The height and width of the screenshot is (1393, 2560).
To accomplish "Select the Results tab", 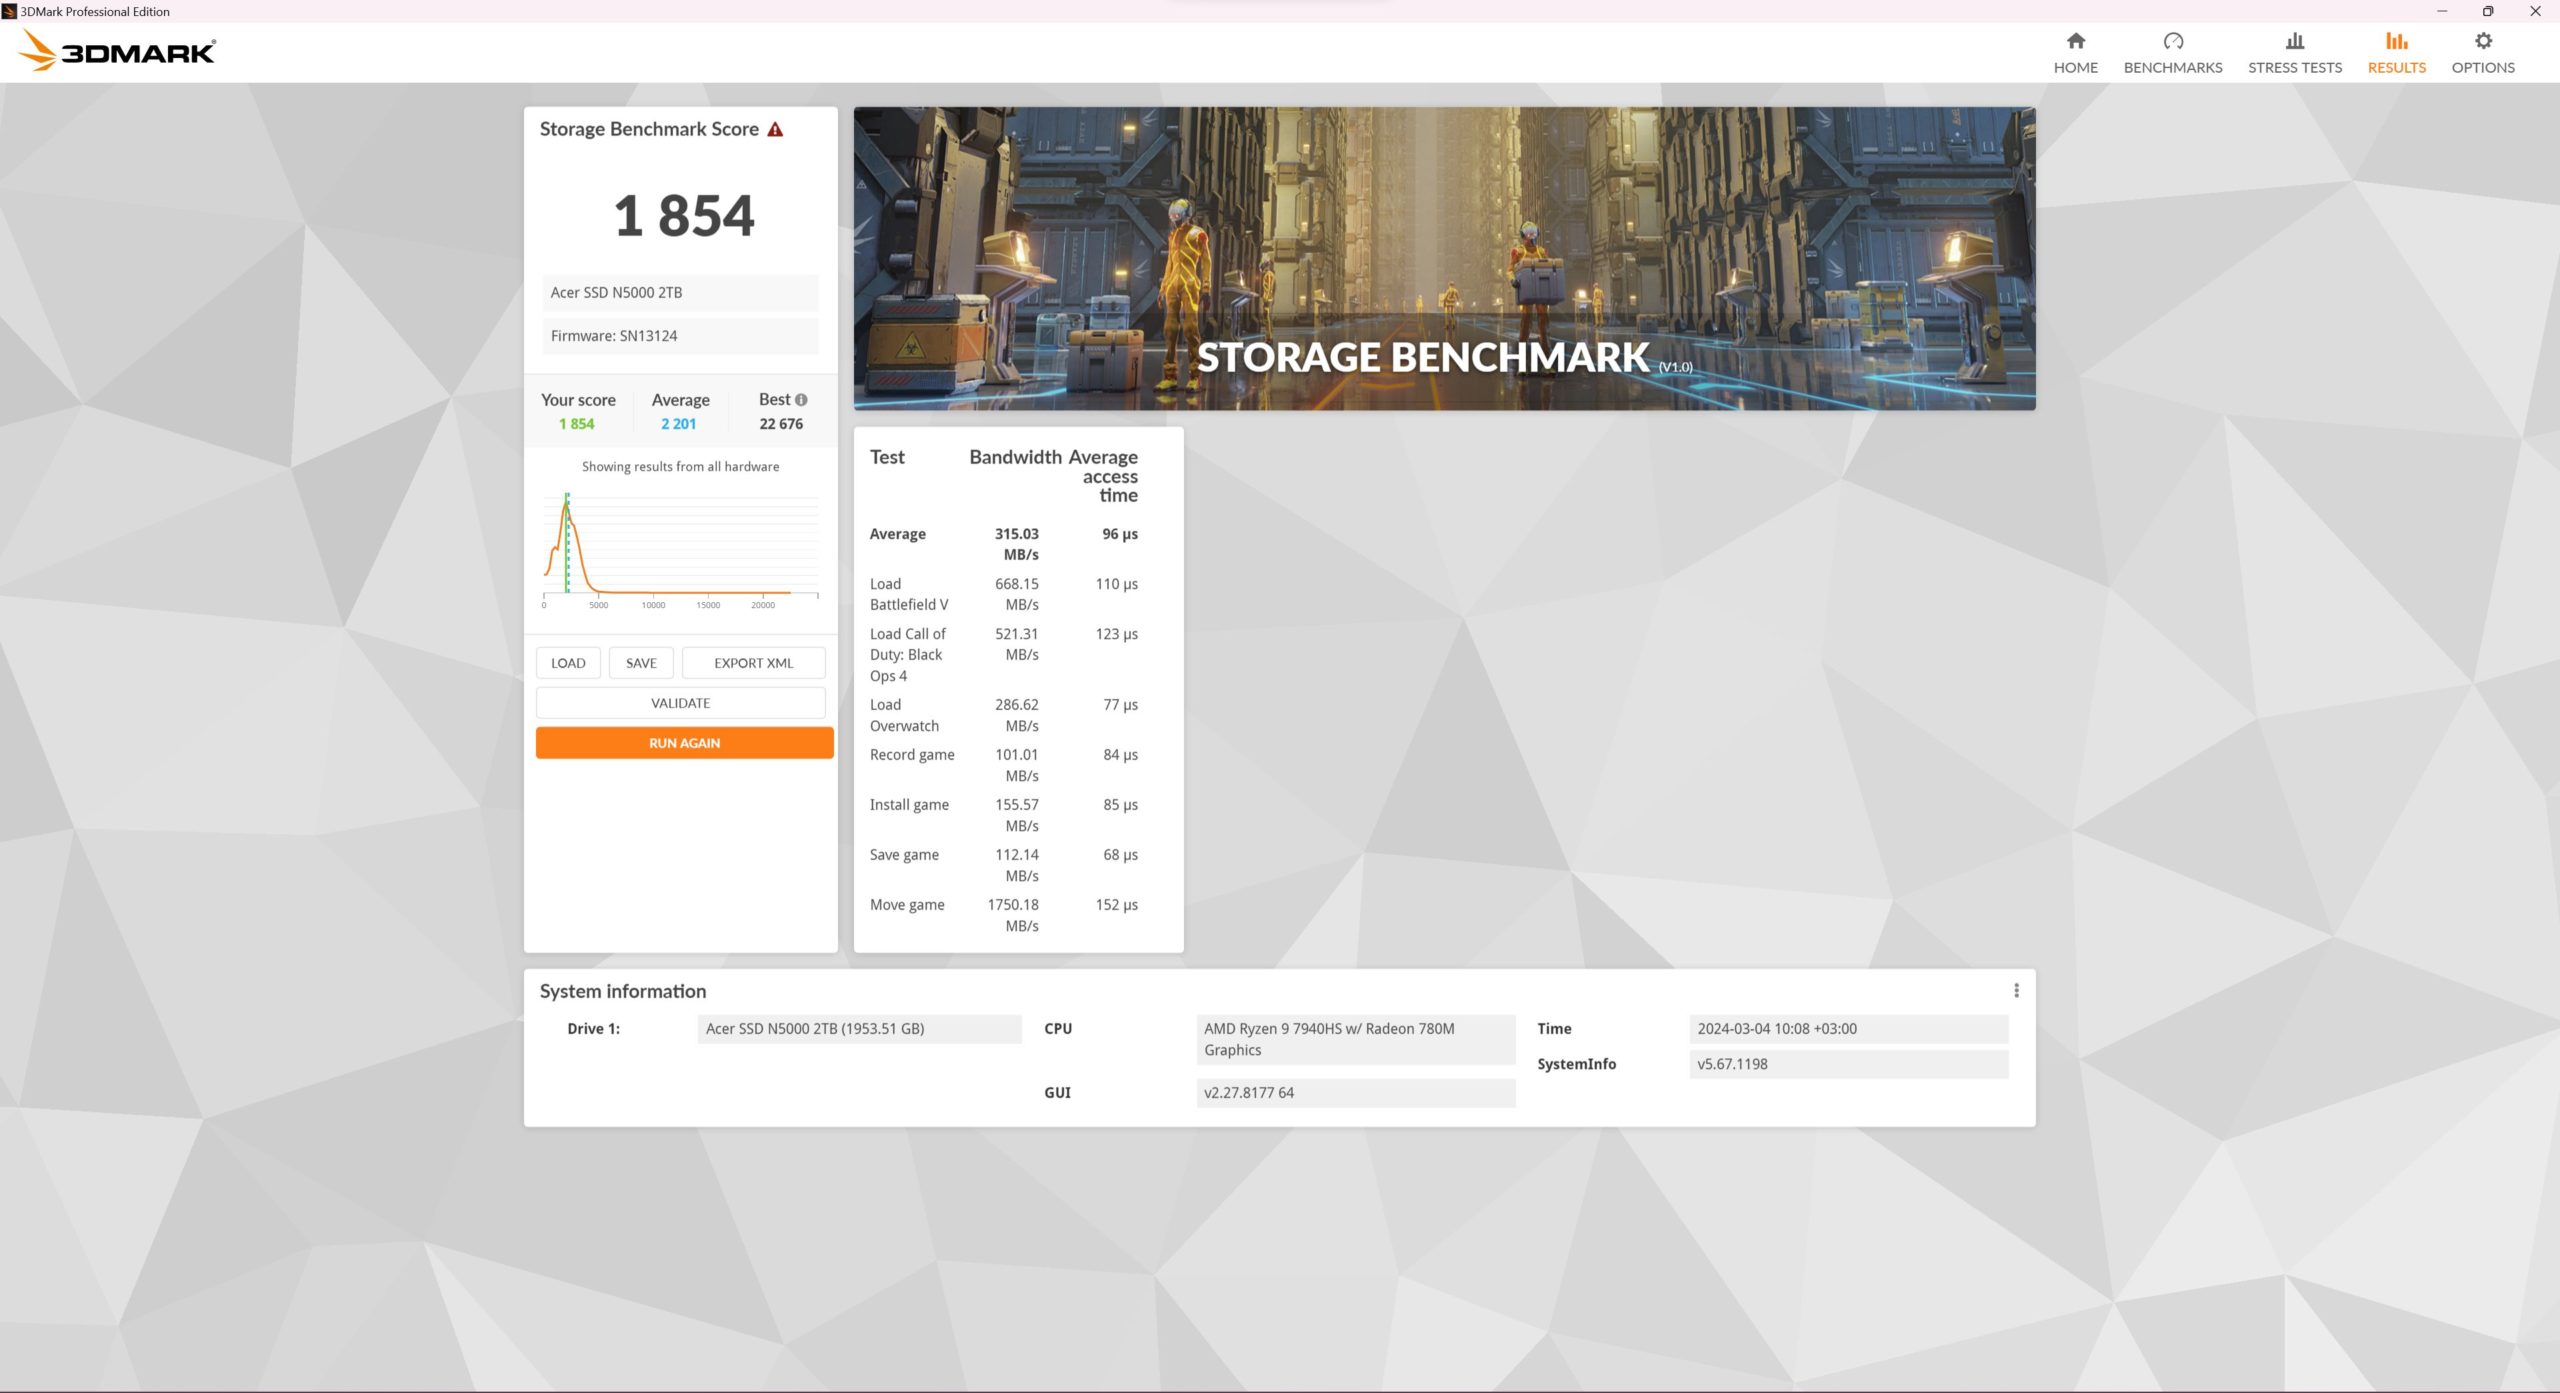I will tap(2396, 53).
